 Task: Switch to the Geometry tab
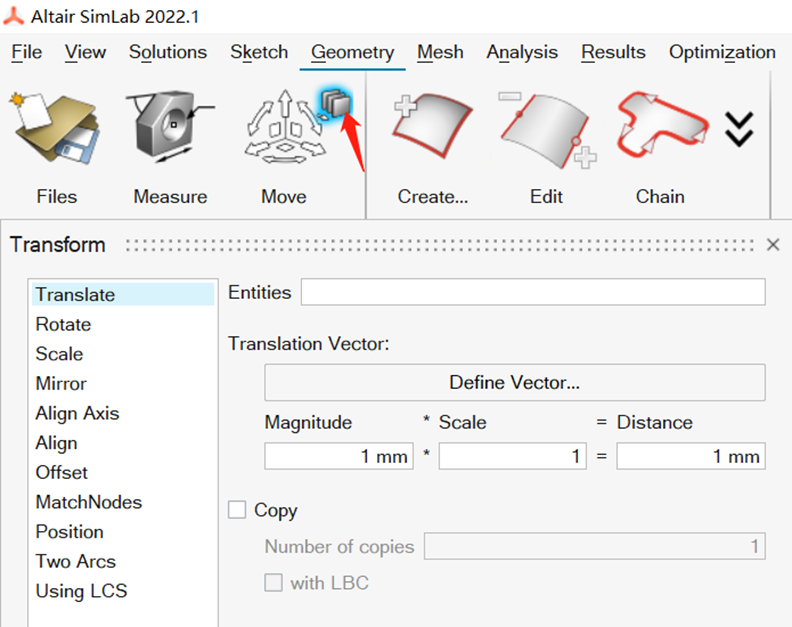tap(353, 53)
